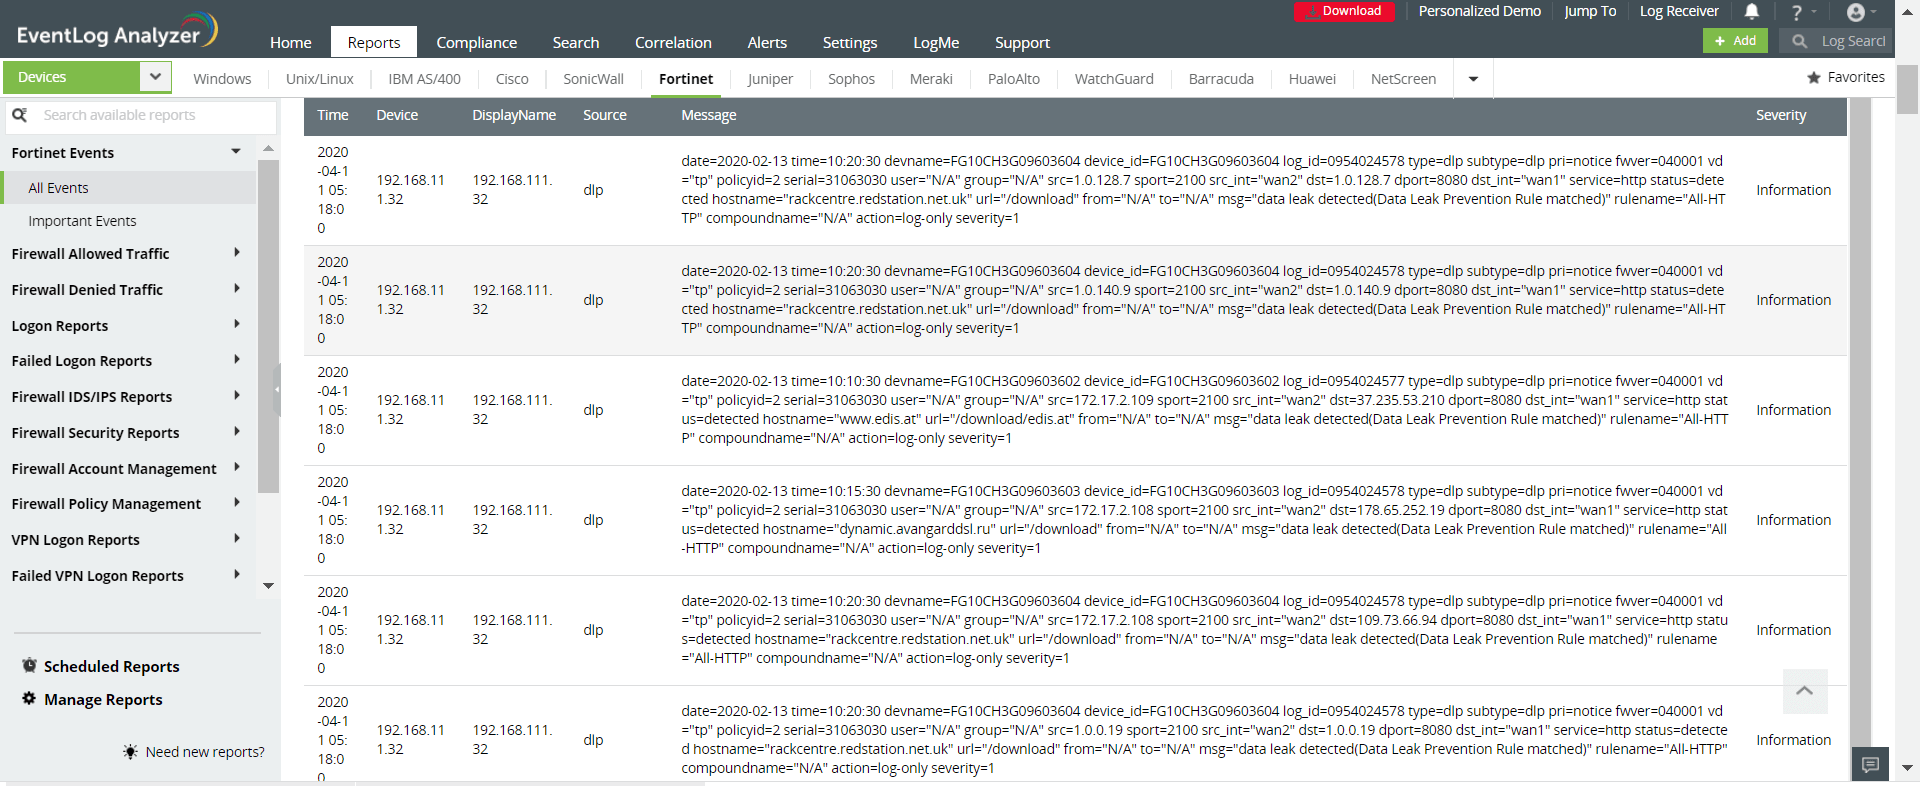Expand Firewall Policy Management section

237,503
